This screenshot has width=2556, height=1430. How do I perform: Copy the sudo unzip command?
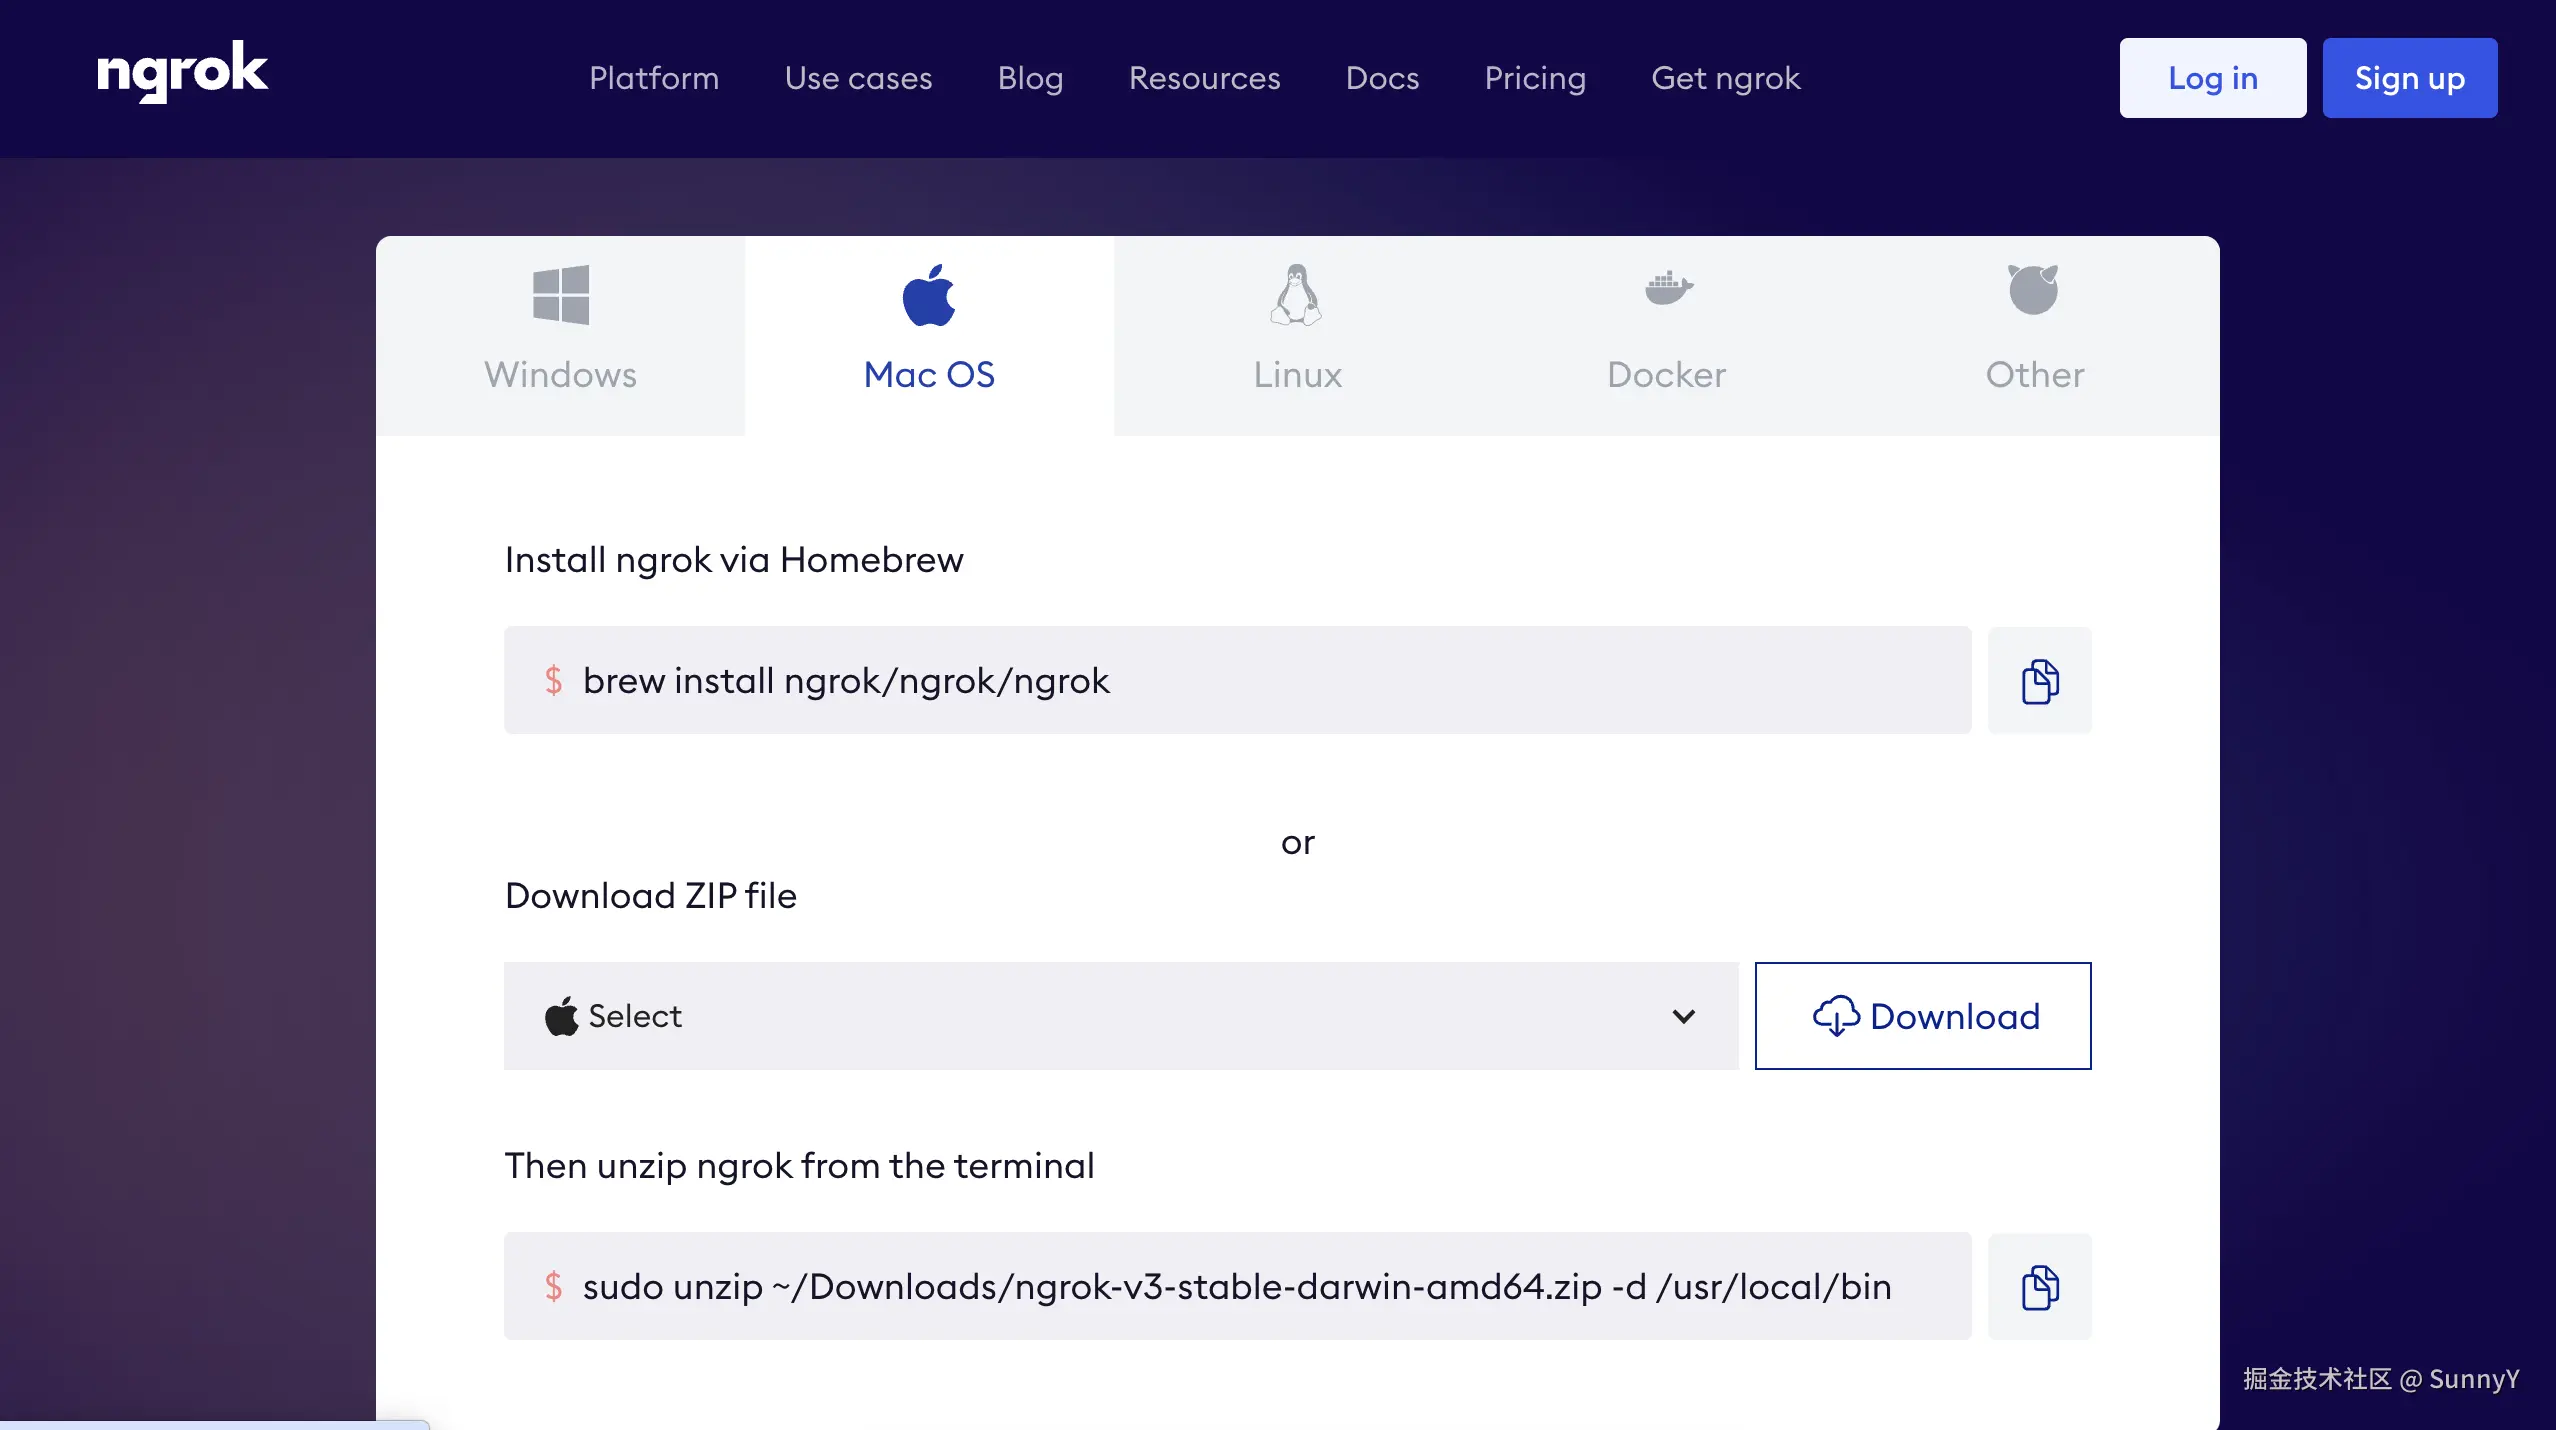(x=2039, y=1287)
